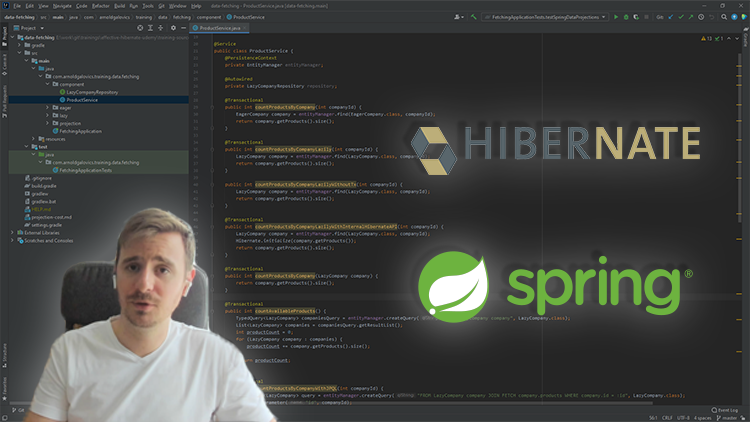Open the Pull Requests side tab

tap(4, 101)
